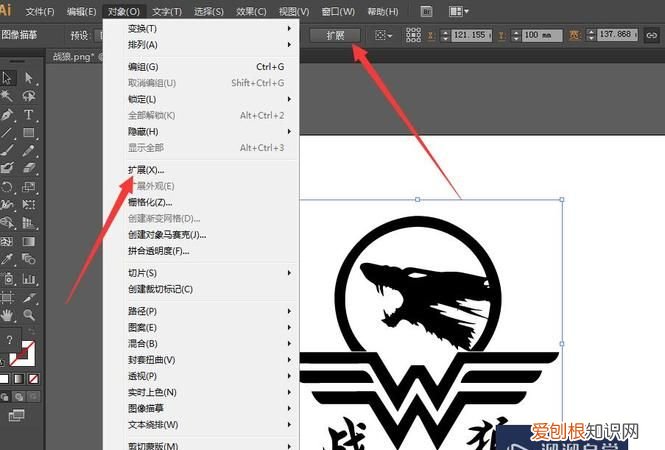Toggle the constrain width and height link
Screen dimensions: 665x450
tap(651, 35)
